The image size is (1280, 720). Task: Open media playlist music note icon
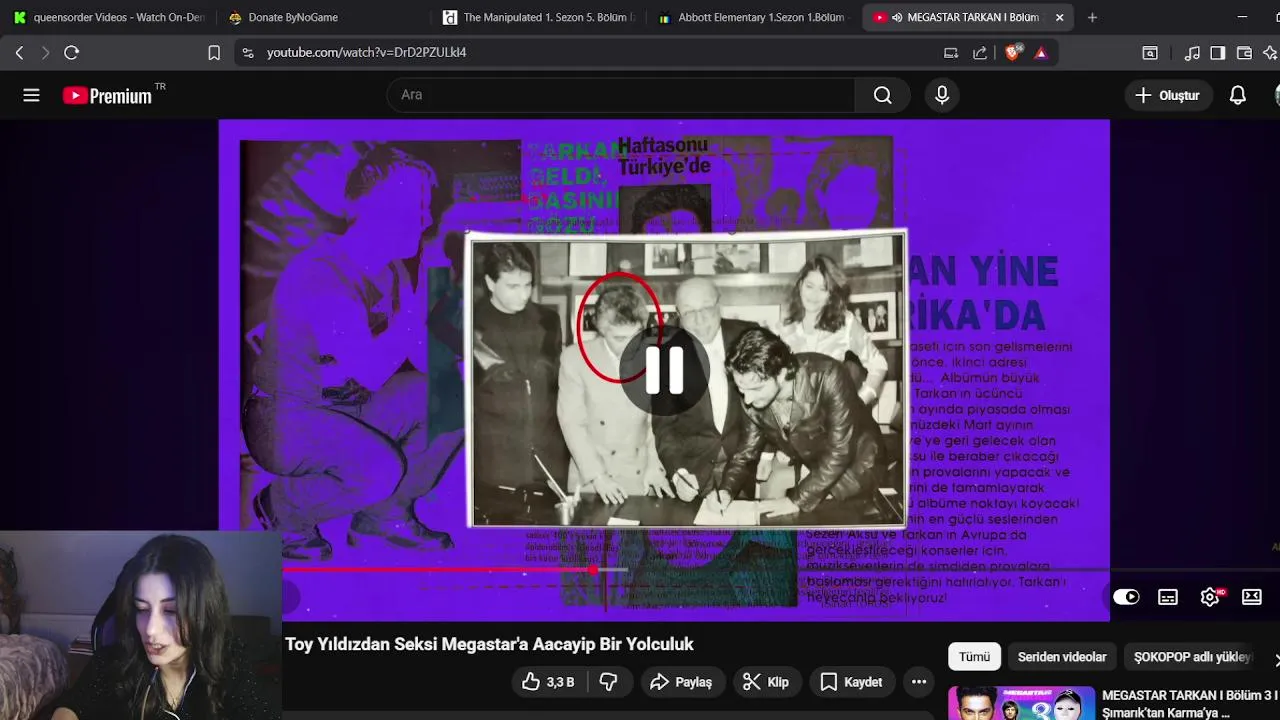point(1192,53)
